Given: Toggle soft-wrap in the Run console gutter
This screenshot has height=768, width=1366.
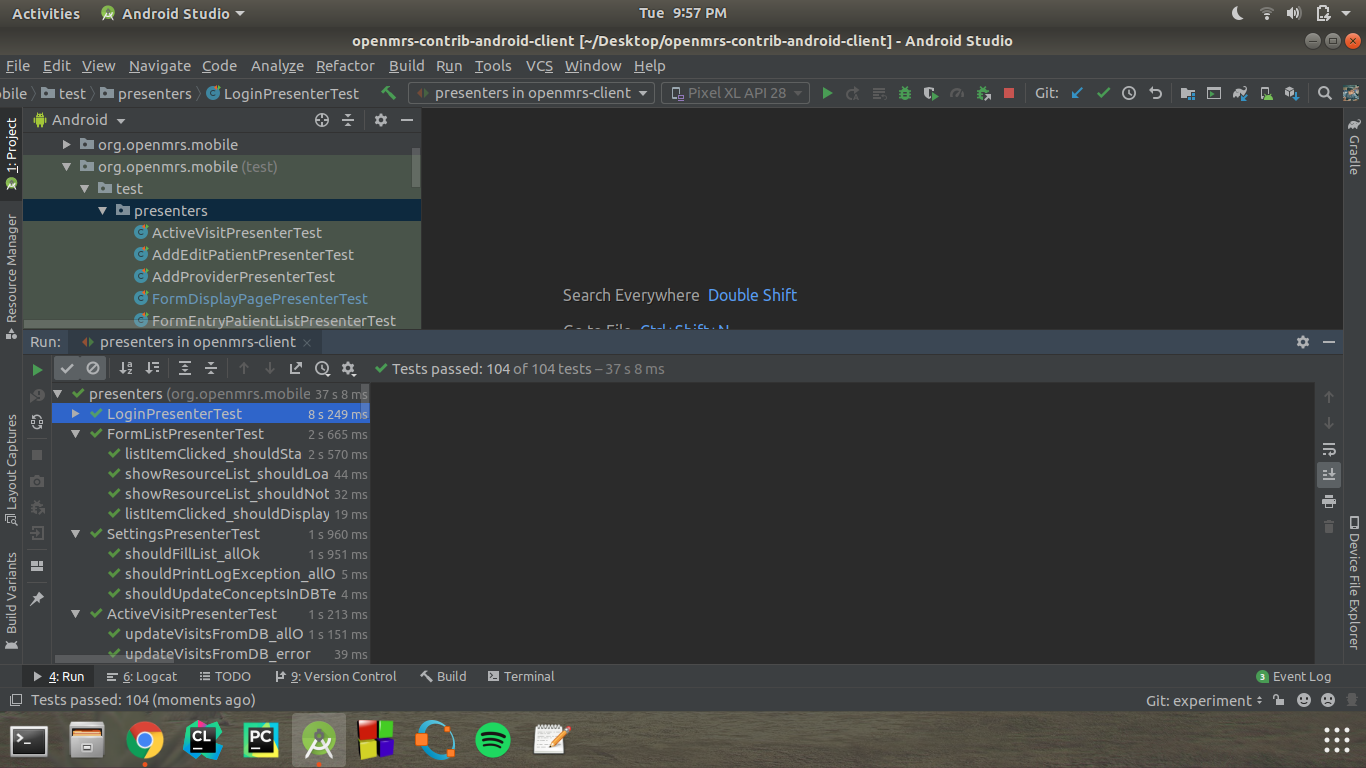Looking at the screenshot, I should pyautogui.click(x=1329, y=449).
